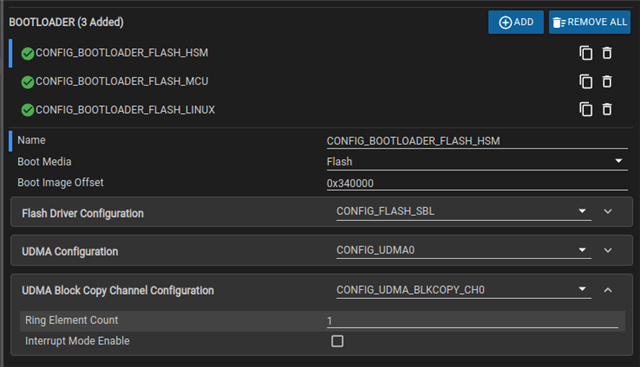Expand Flash Driver Configuration section
Viewport: 640px width, 367px height.
click(x=608, y=211)
